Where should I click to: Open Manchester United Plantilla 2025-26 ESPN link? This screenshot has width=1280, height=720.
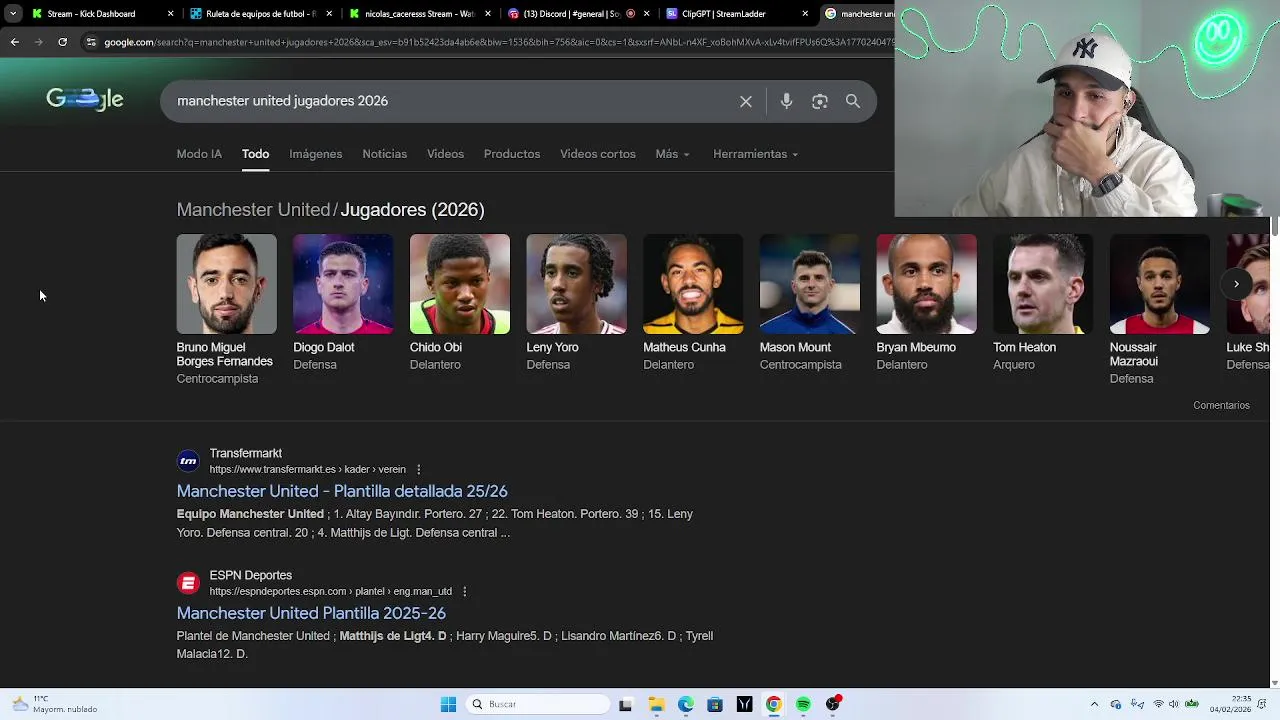coord(311,613)
